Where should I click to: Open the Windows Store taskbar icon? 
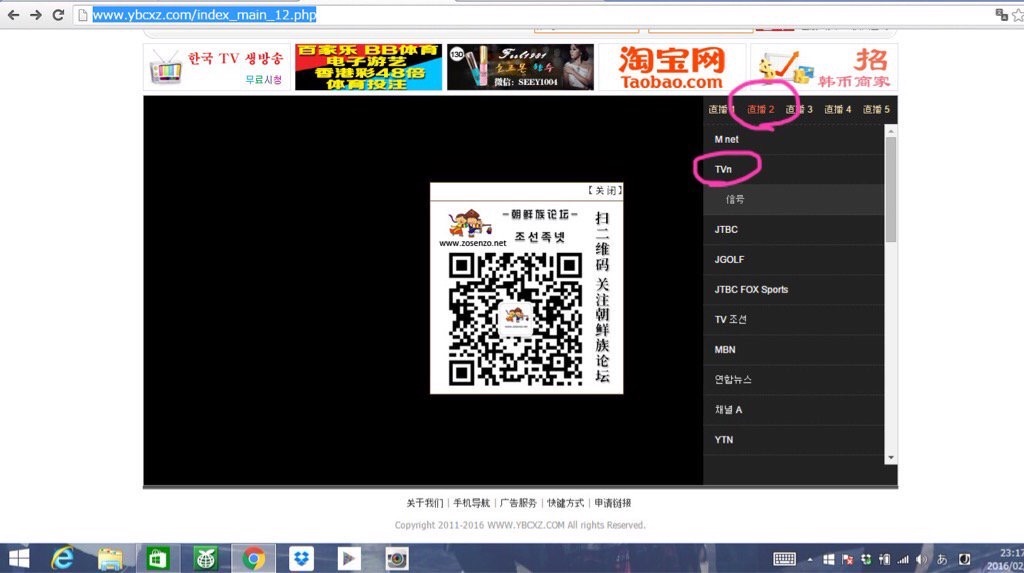pos(157,559)
